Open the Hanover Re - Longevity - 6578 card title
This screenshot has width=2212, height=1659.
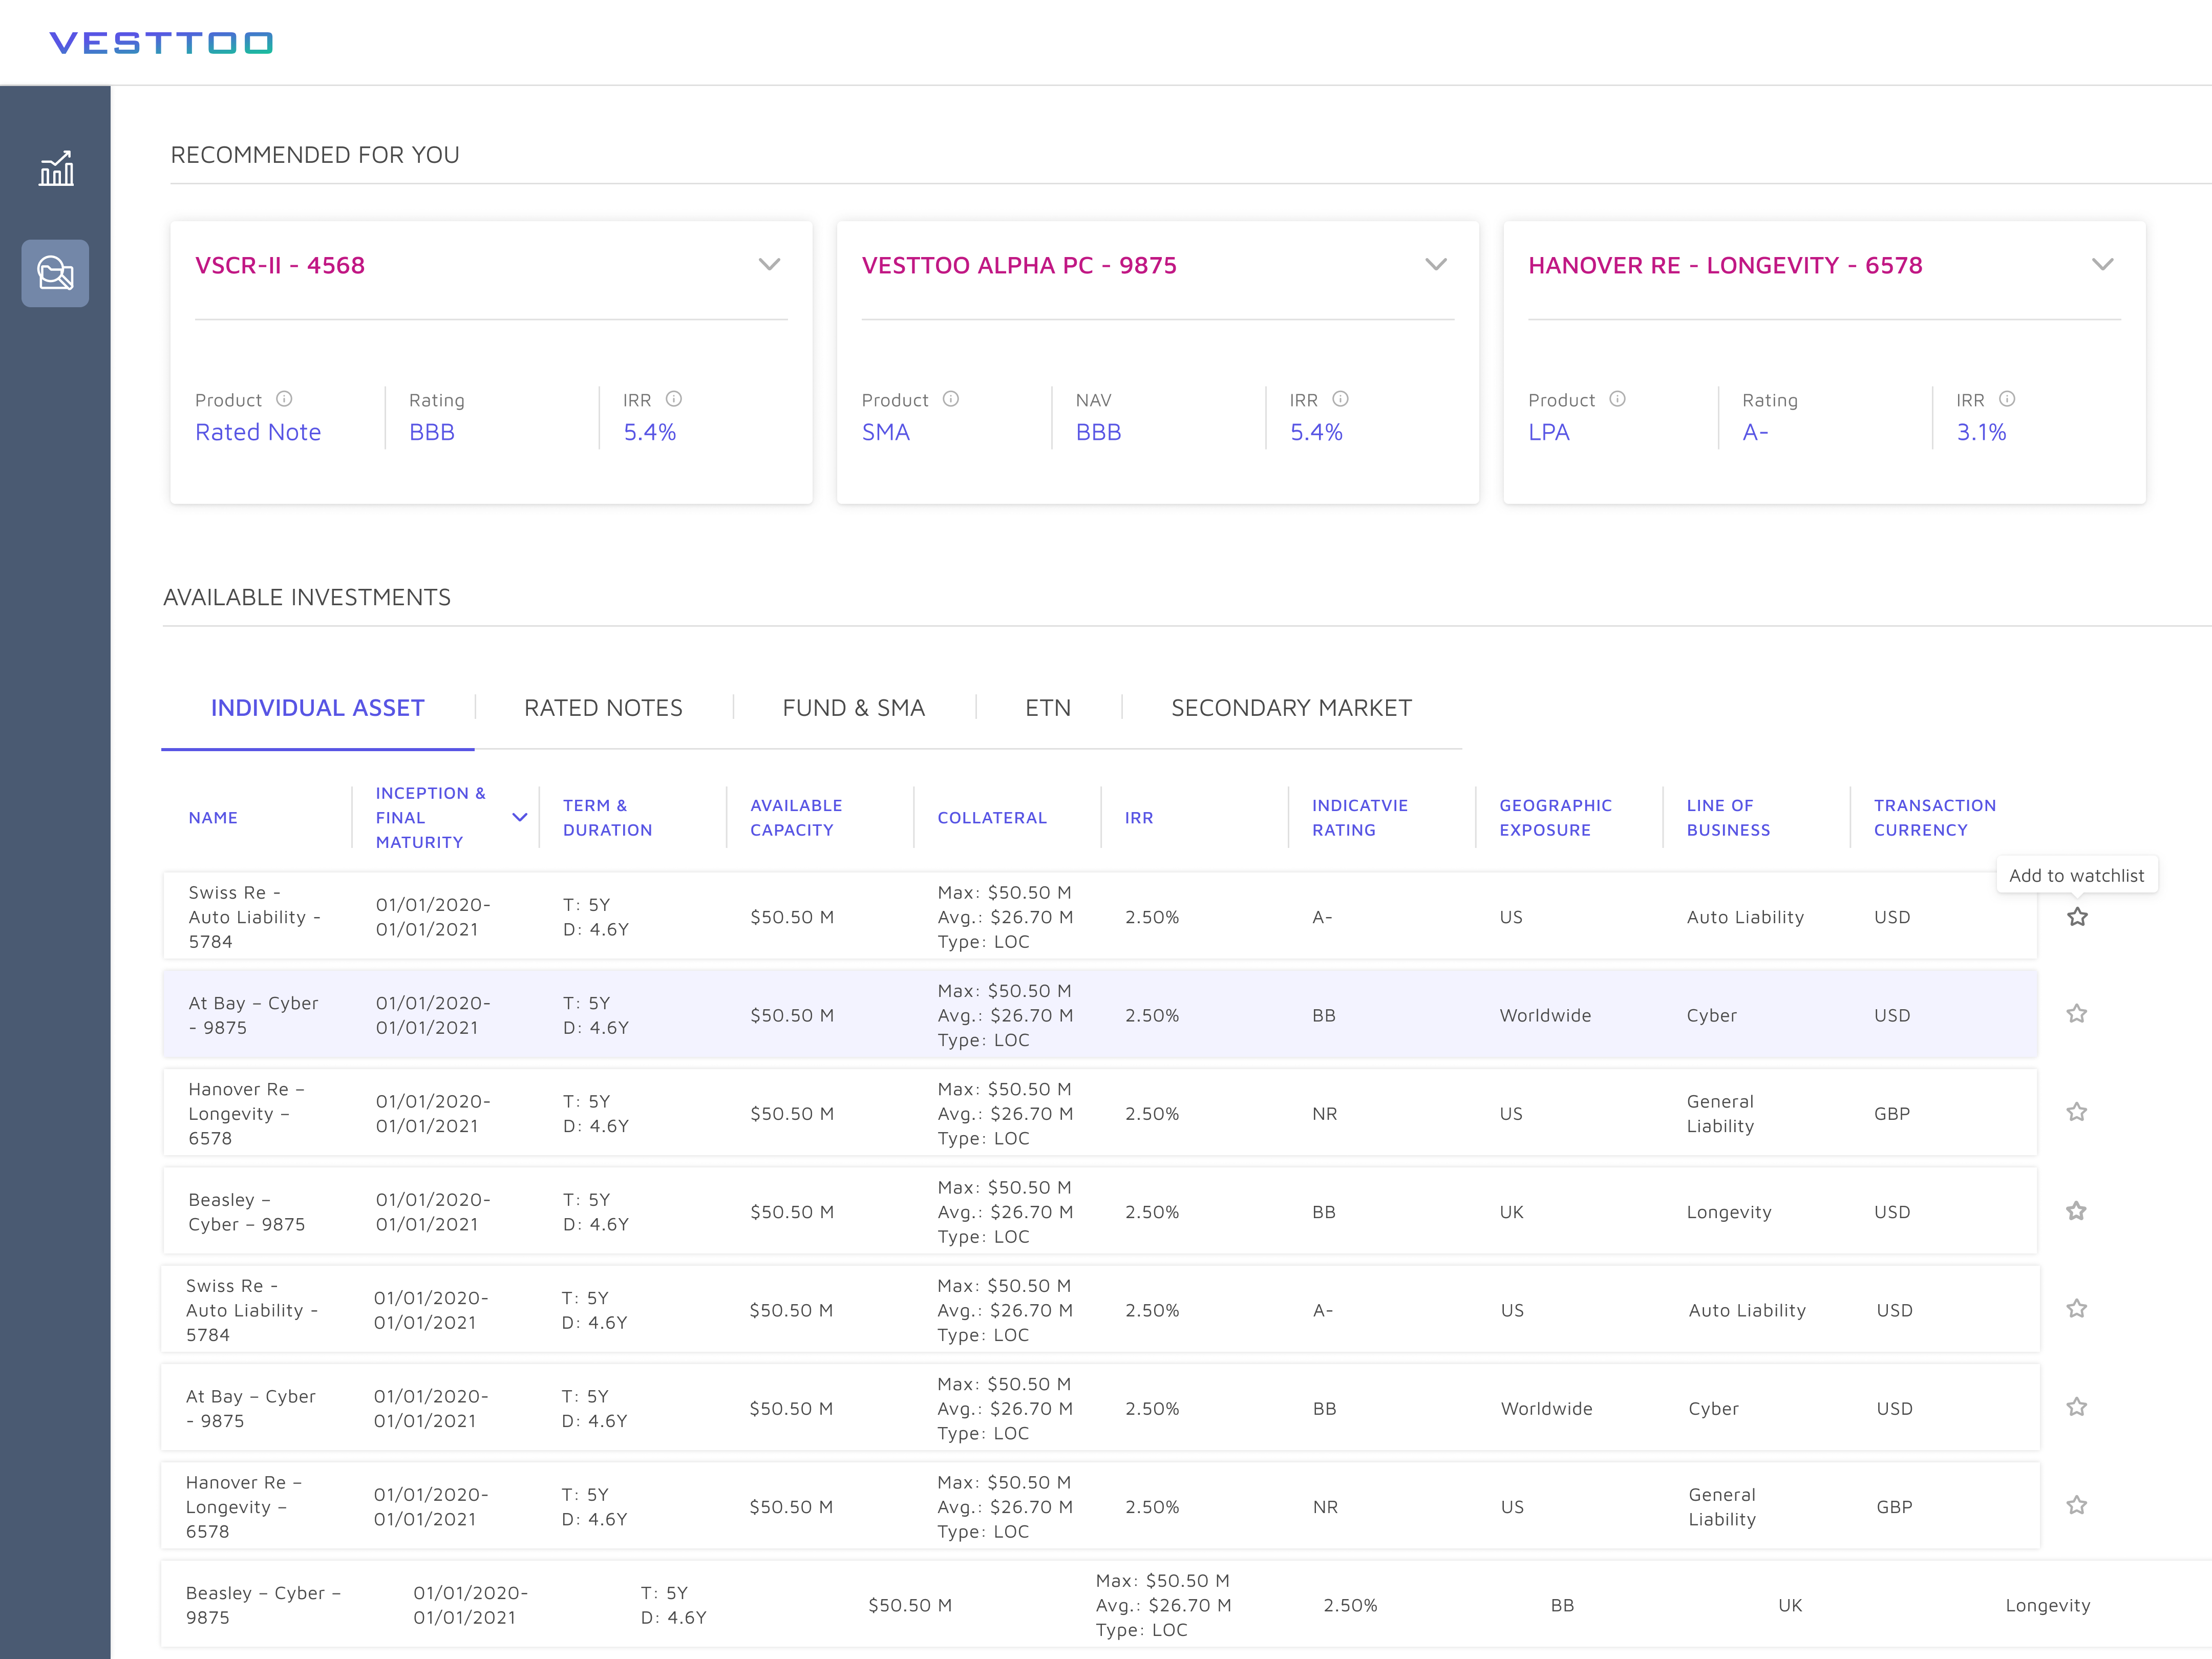point(1725,265)
